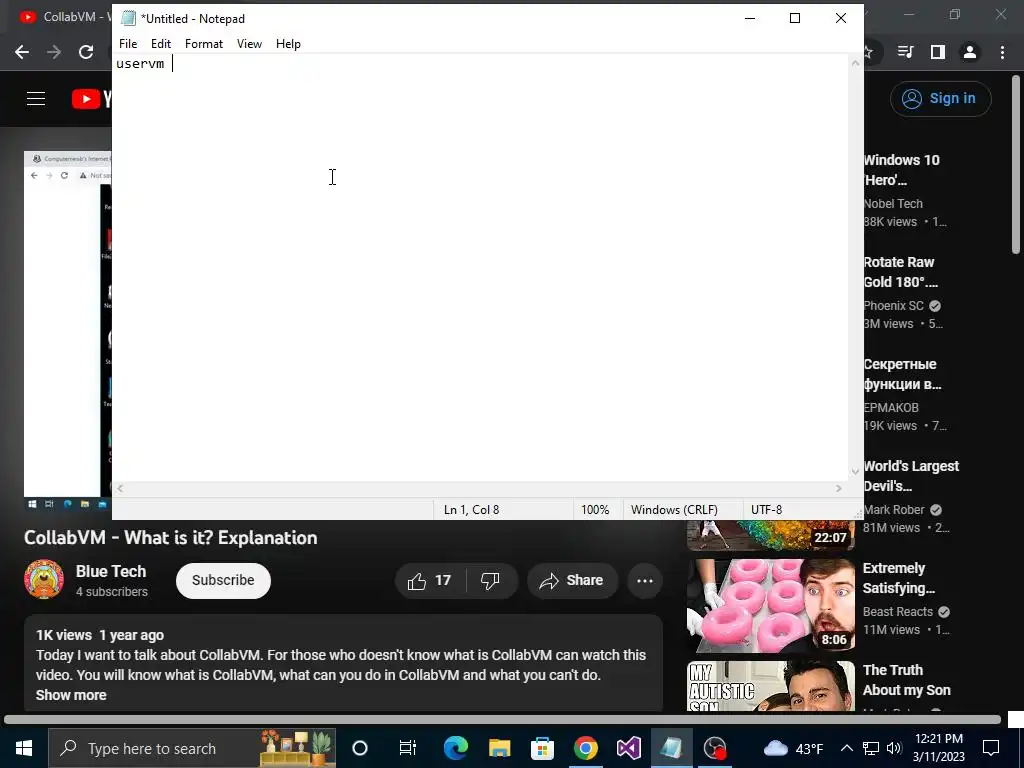Viewport: 1024px width, 768px height.
Task: Open Task View on the taskbar
Action: pos(408,748)
